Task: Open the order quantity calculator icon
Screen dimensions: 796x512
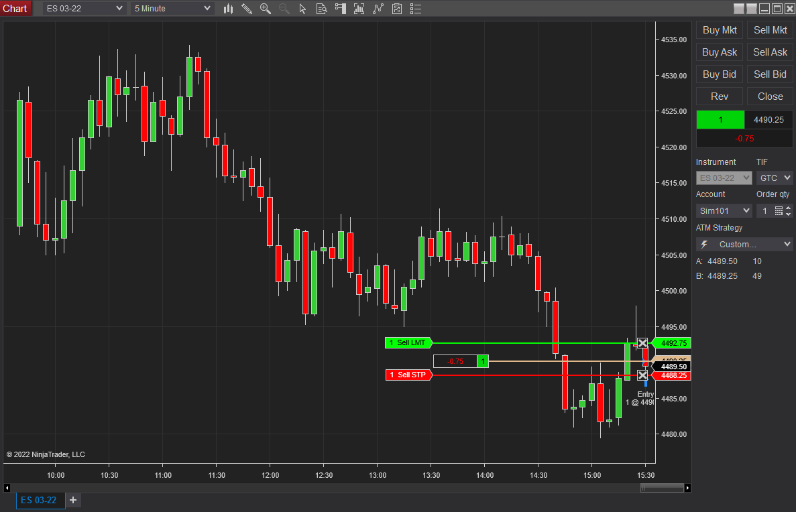Action: pyautogui.click(x=778, y=211)
